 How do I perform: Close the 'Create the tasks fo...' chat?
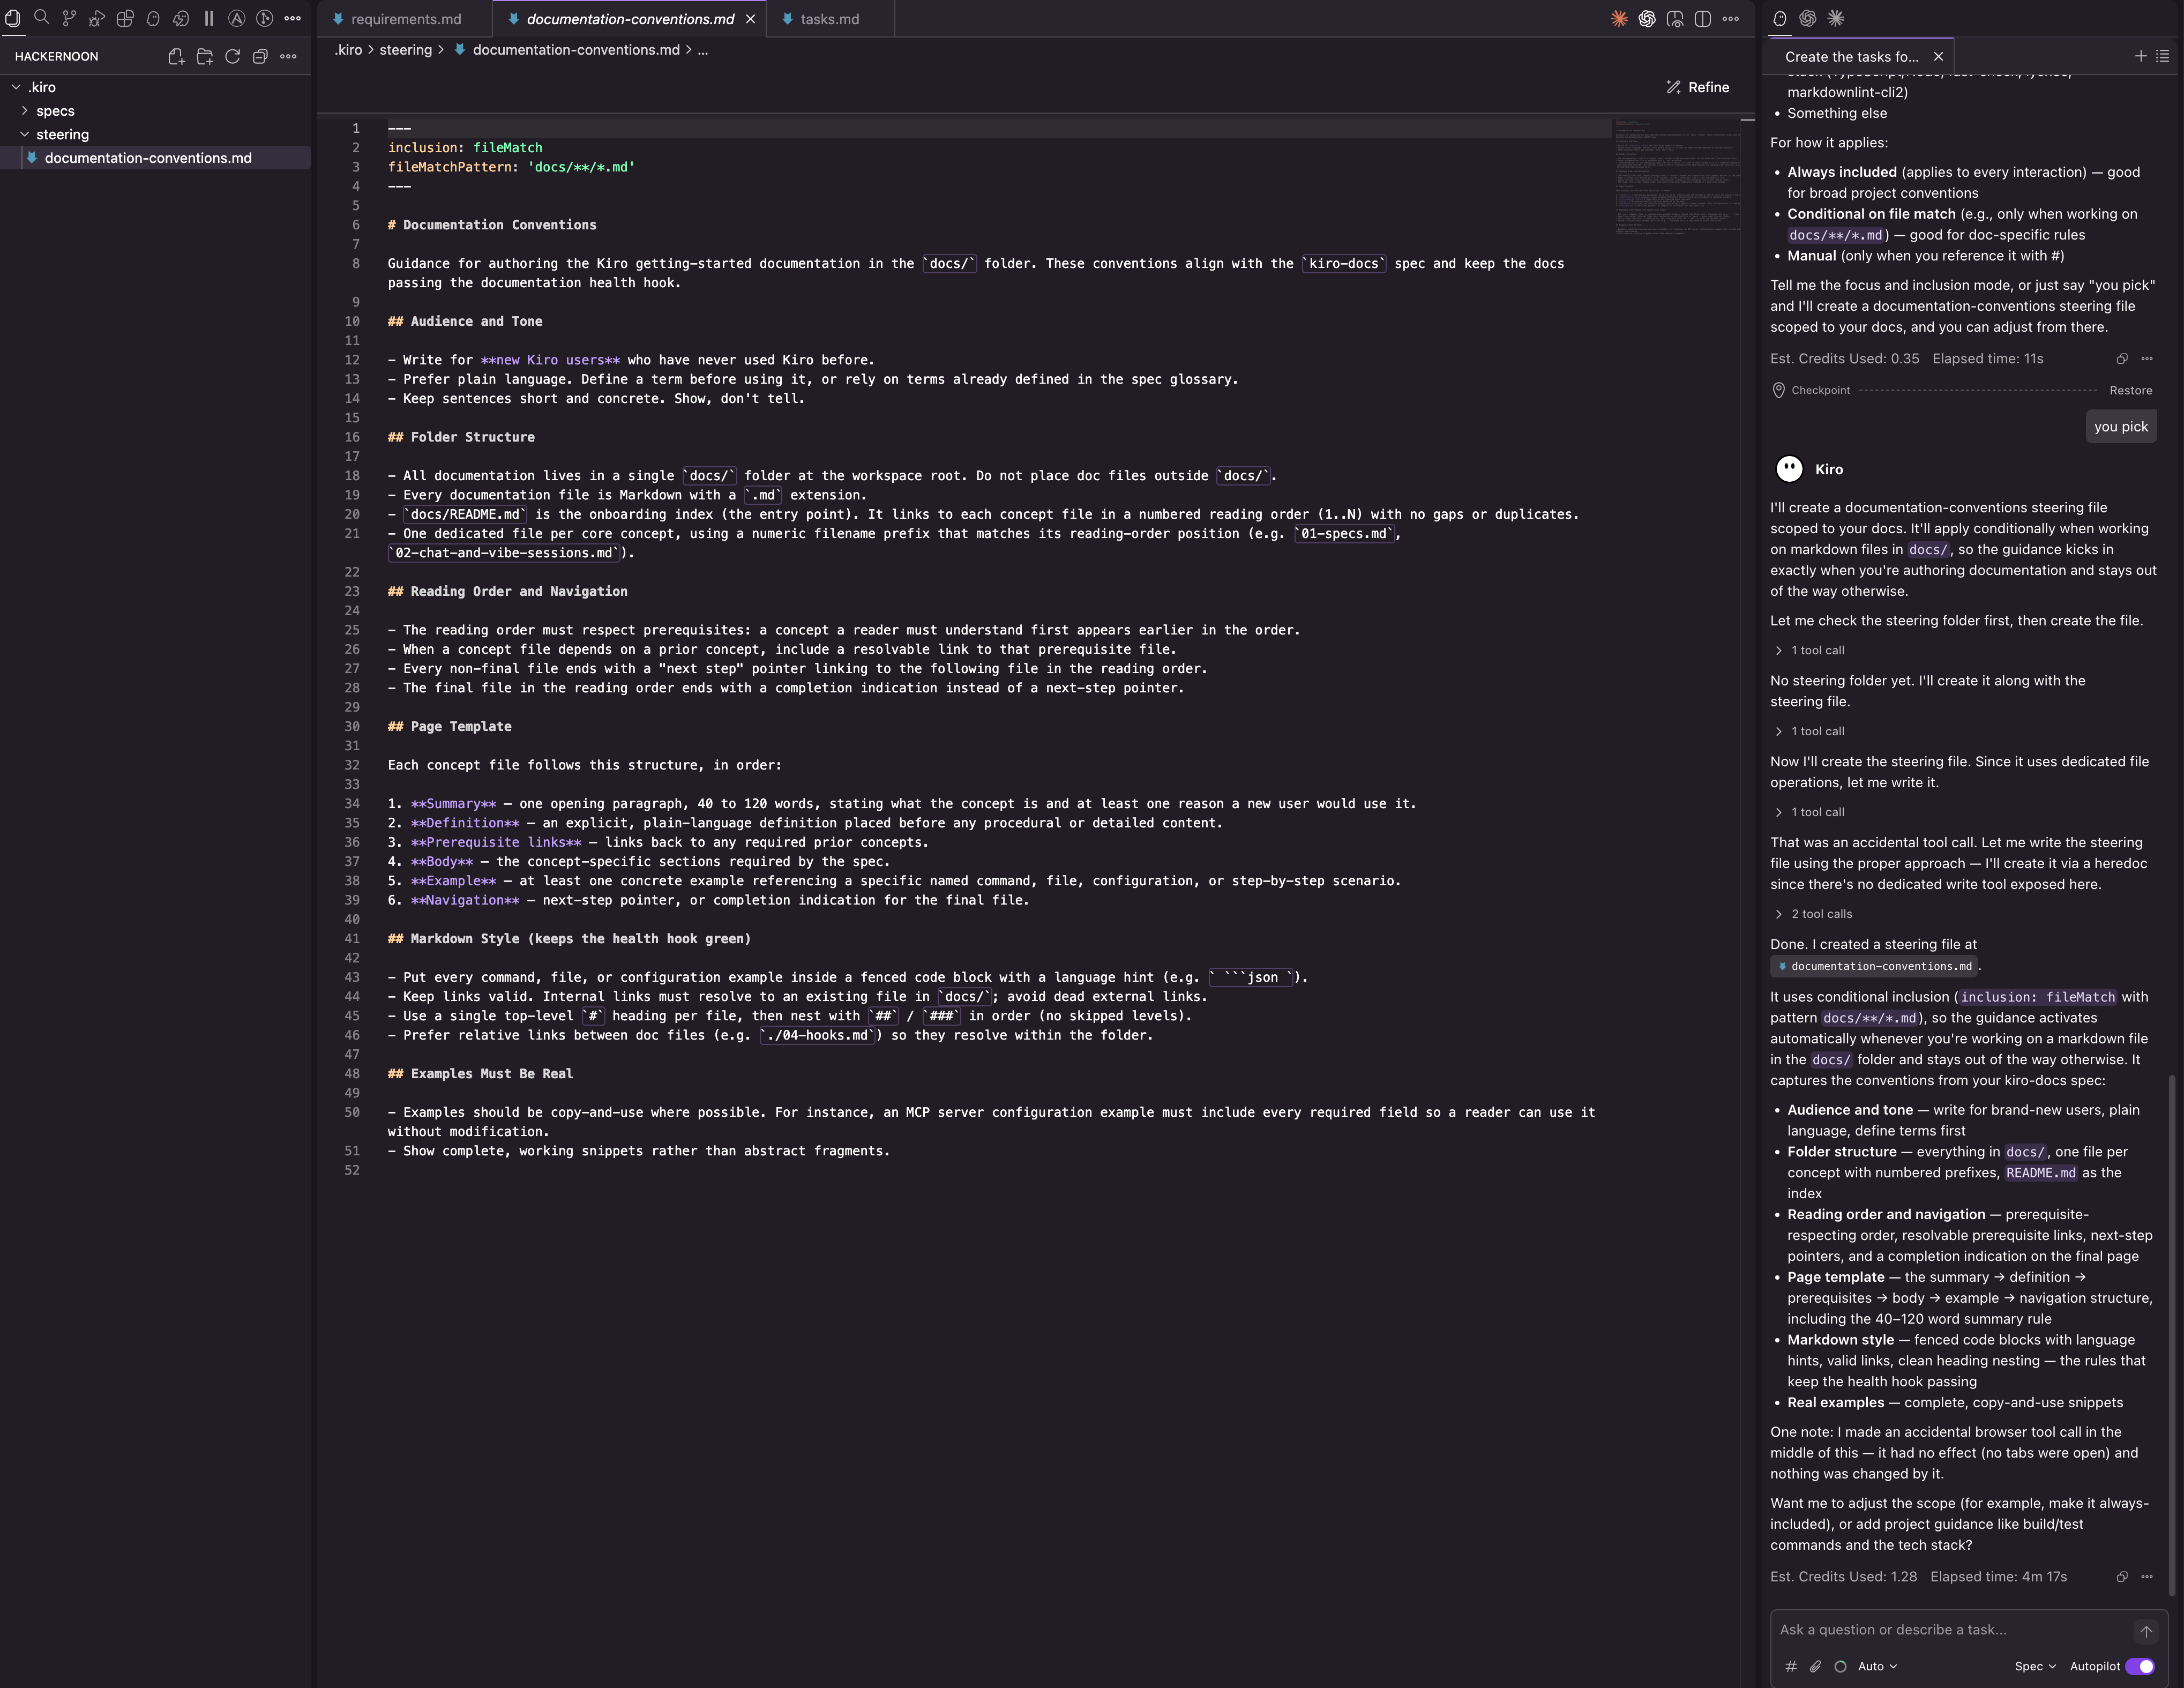point(1938,57)
